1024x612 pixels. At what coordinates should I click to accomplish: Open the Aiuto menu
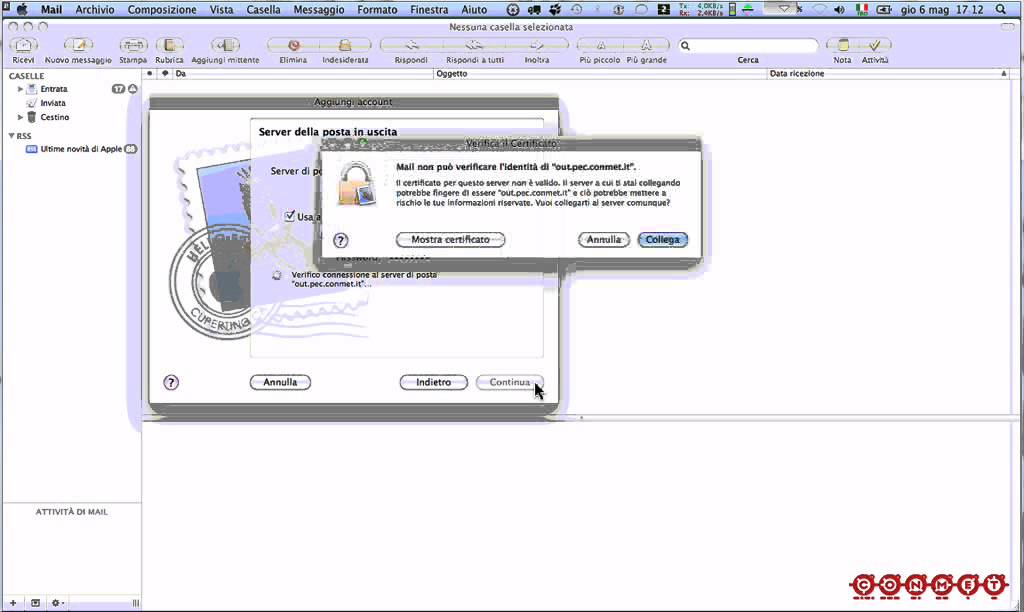474,10
